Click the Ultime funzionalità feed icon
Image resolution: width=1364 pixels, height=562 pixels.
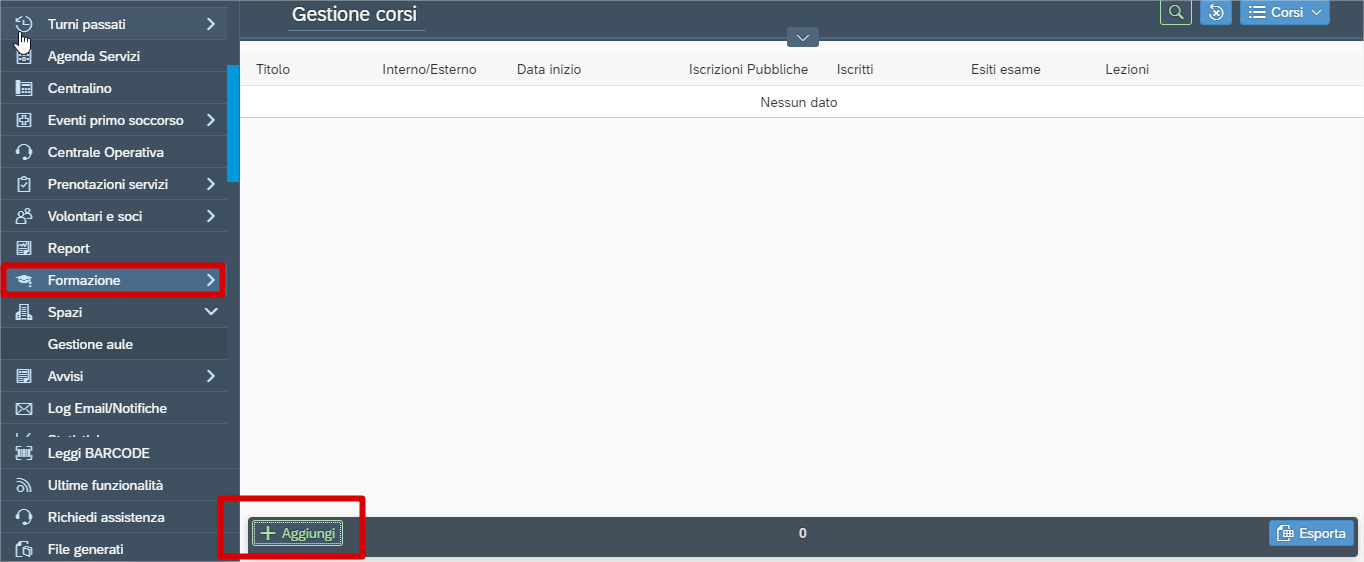coord(25,485)
